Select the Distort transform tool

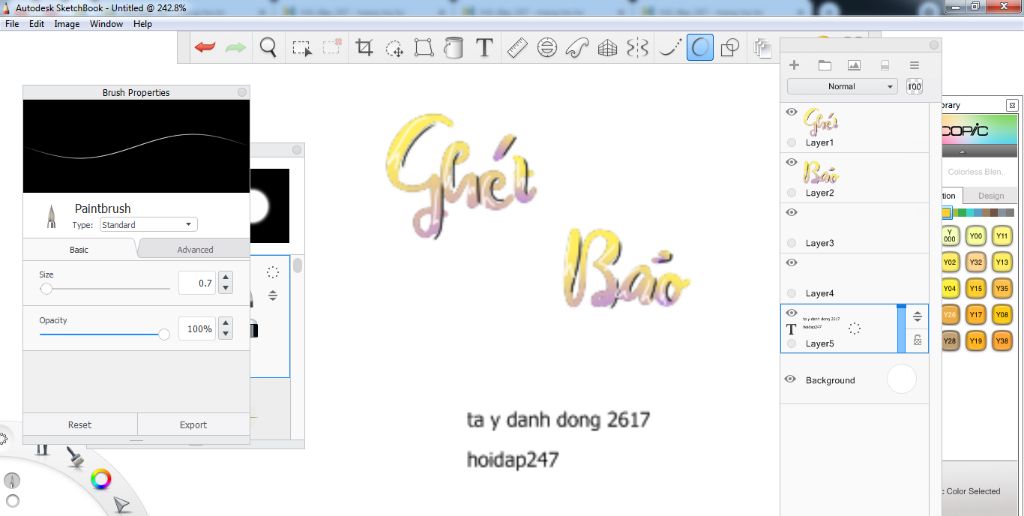424,48
